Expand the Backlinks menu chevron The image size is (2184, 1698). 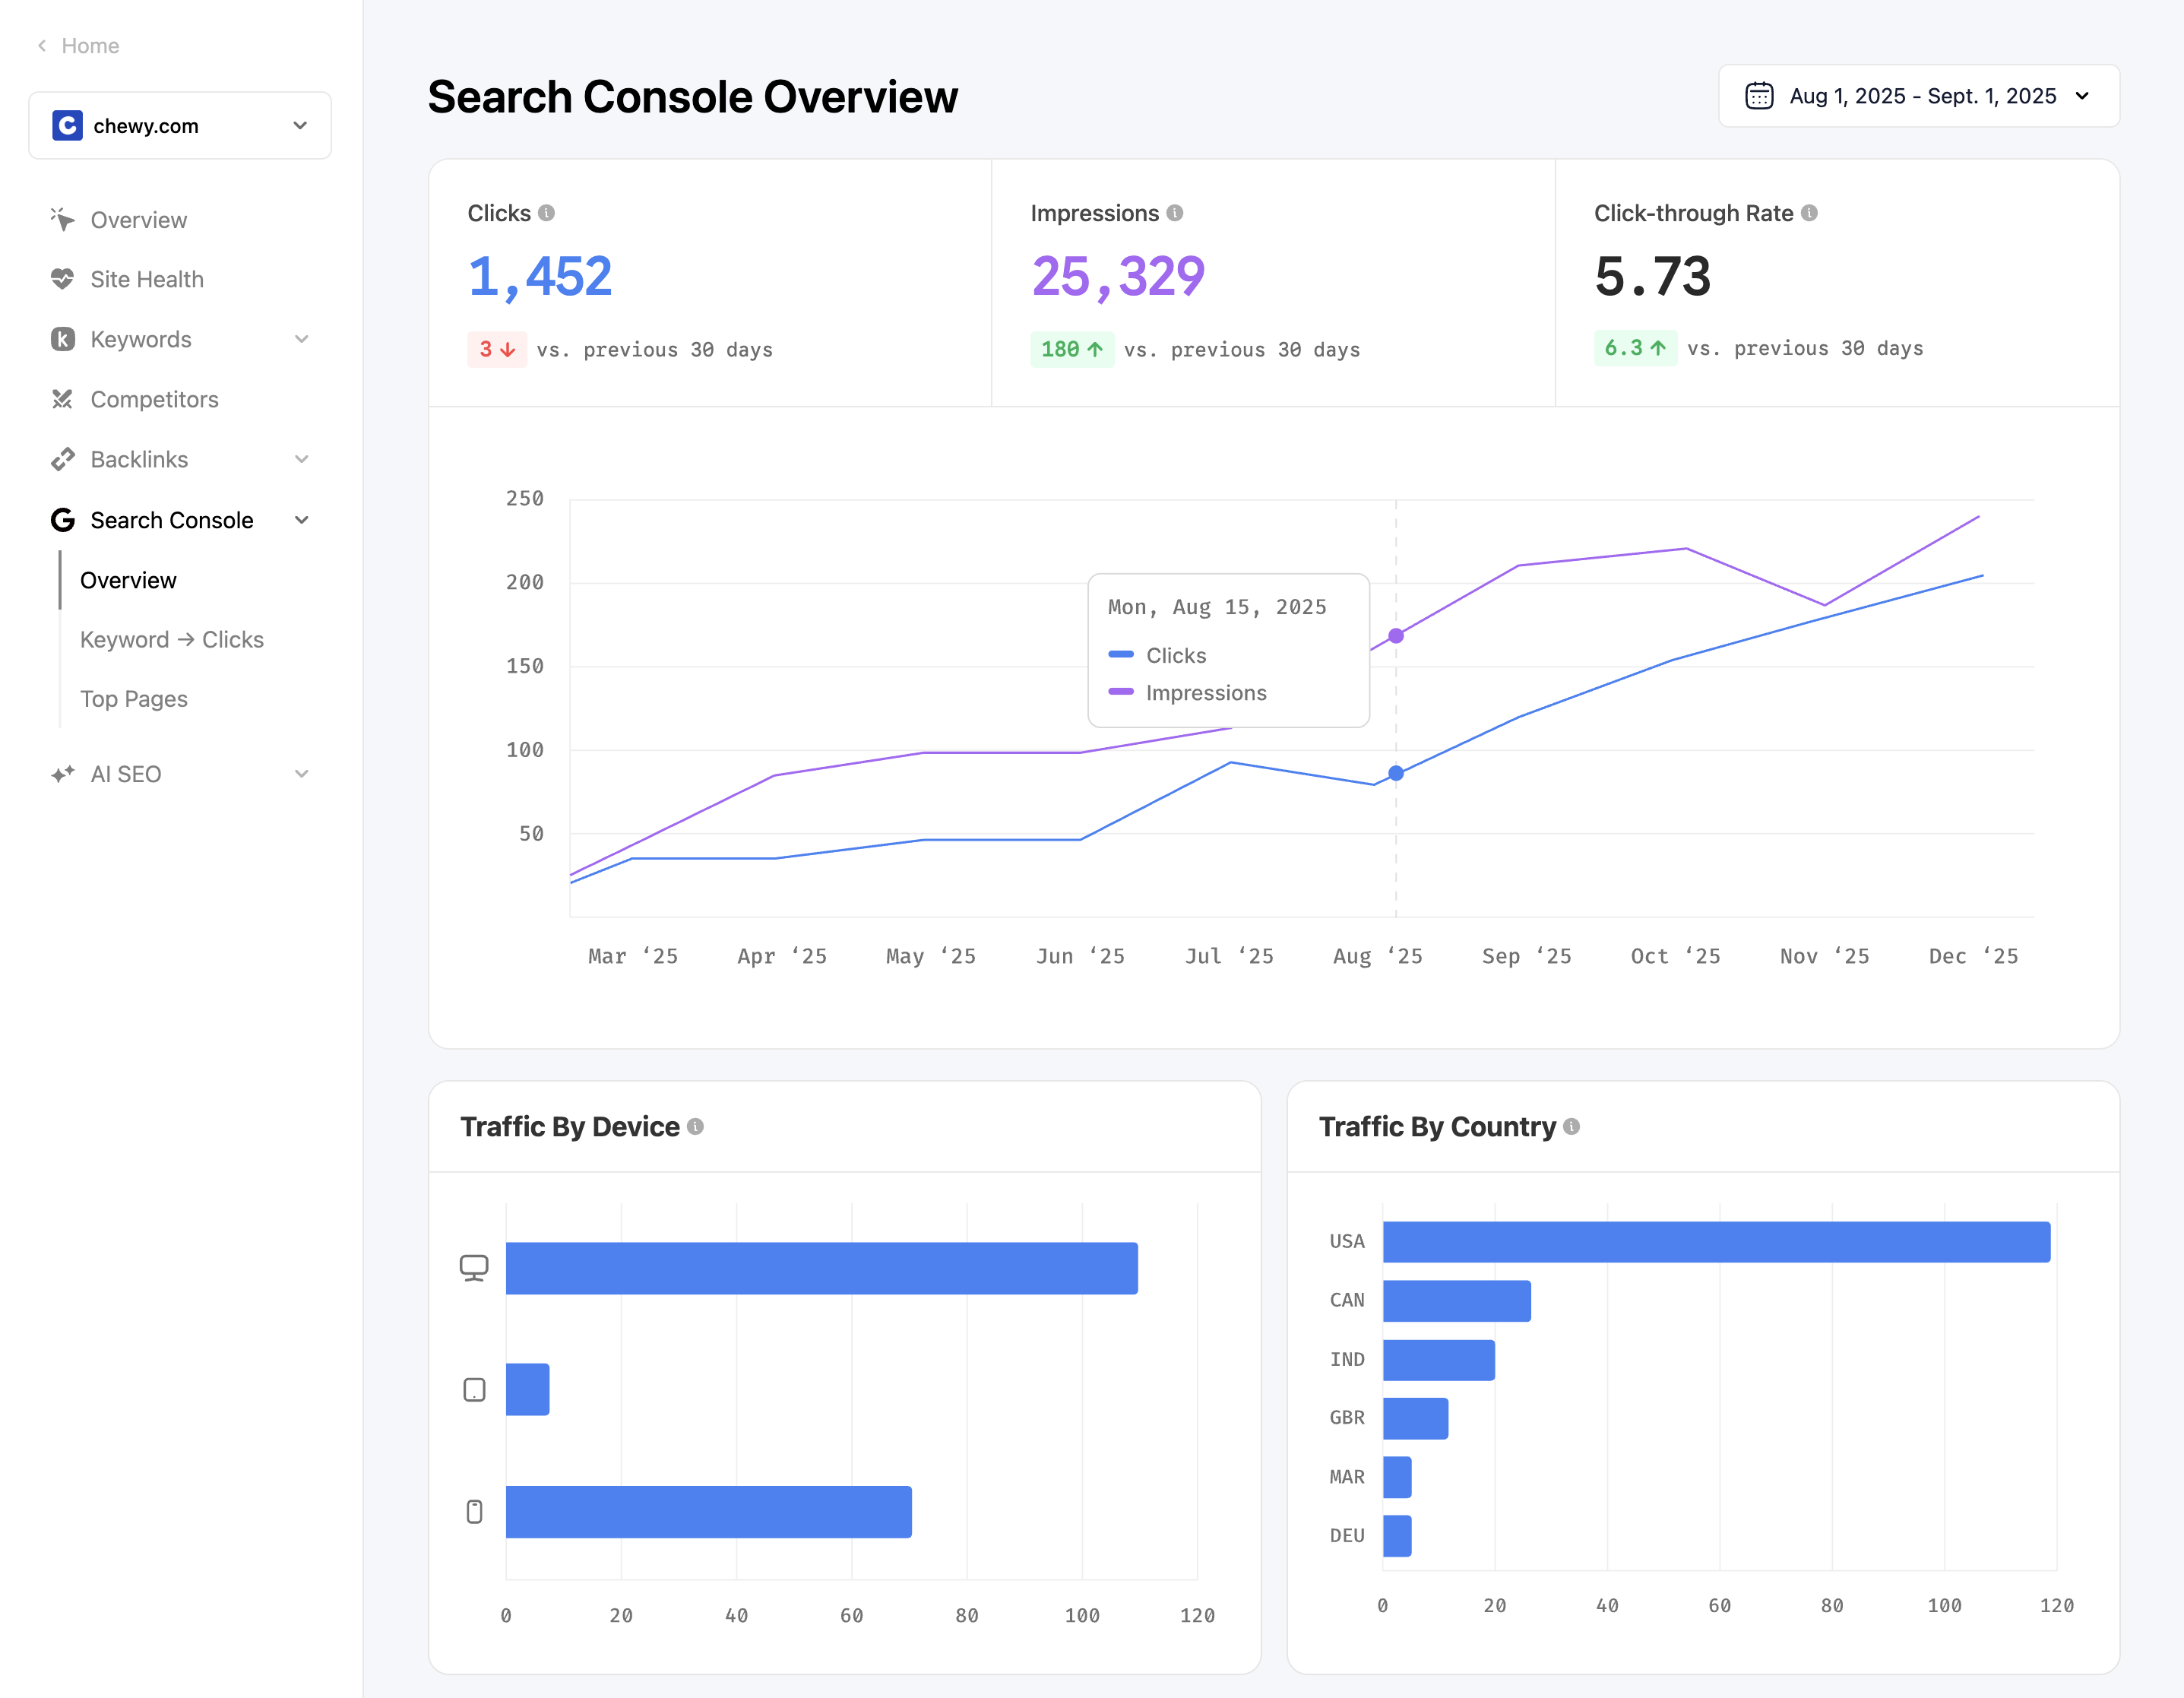(x=302, y=459)
